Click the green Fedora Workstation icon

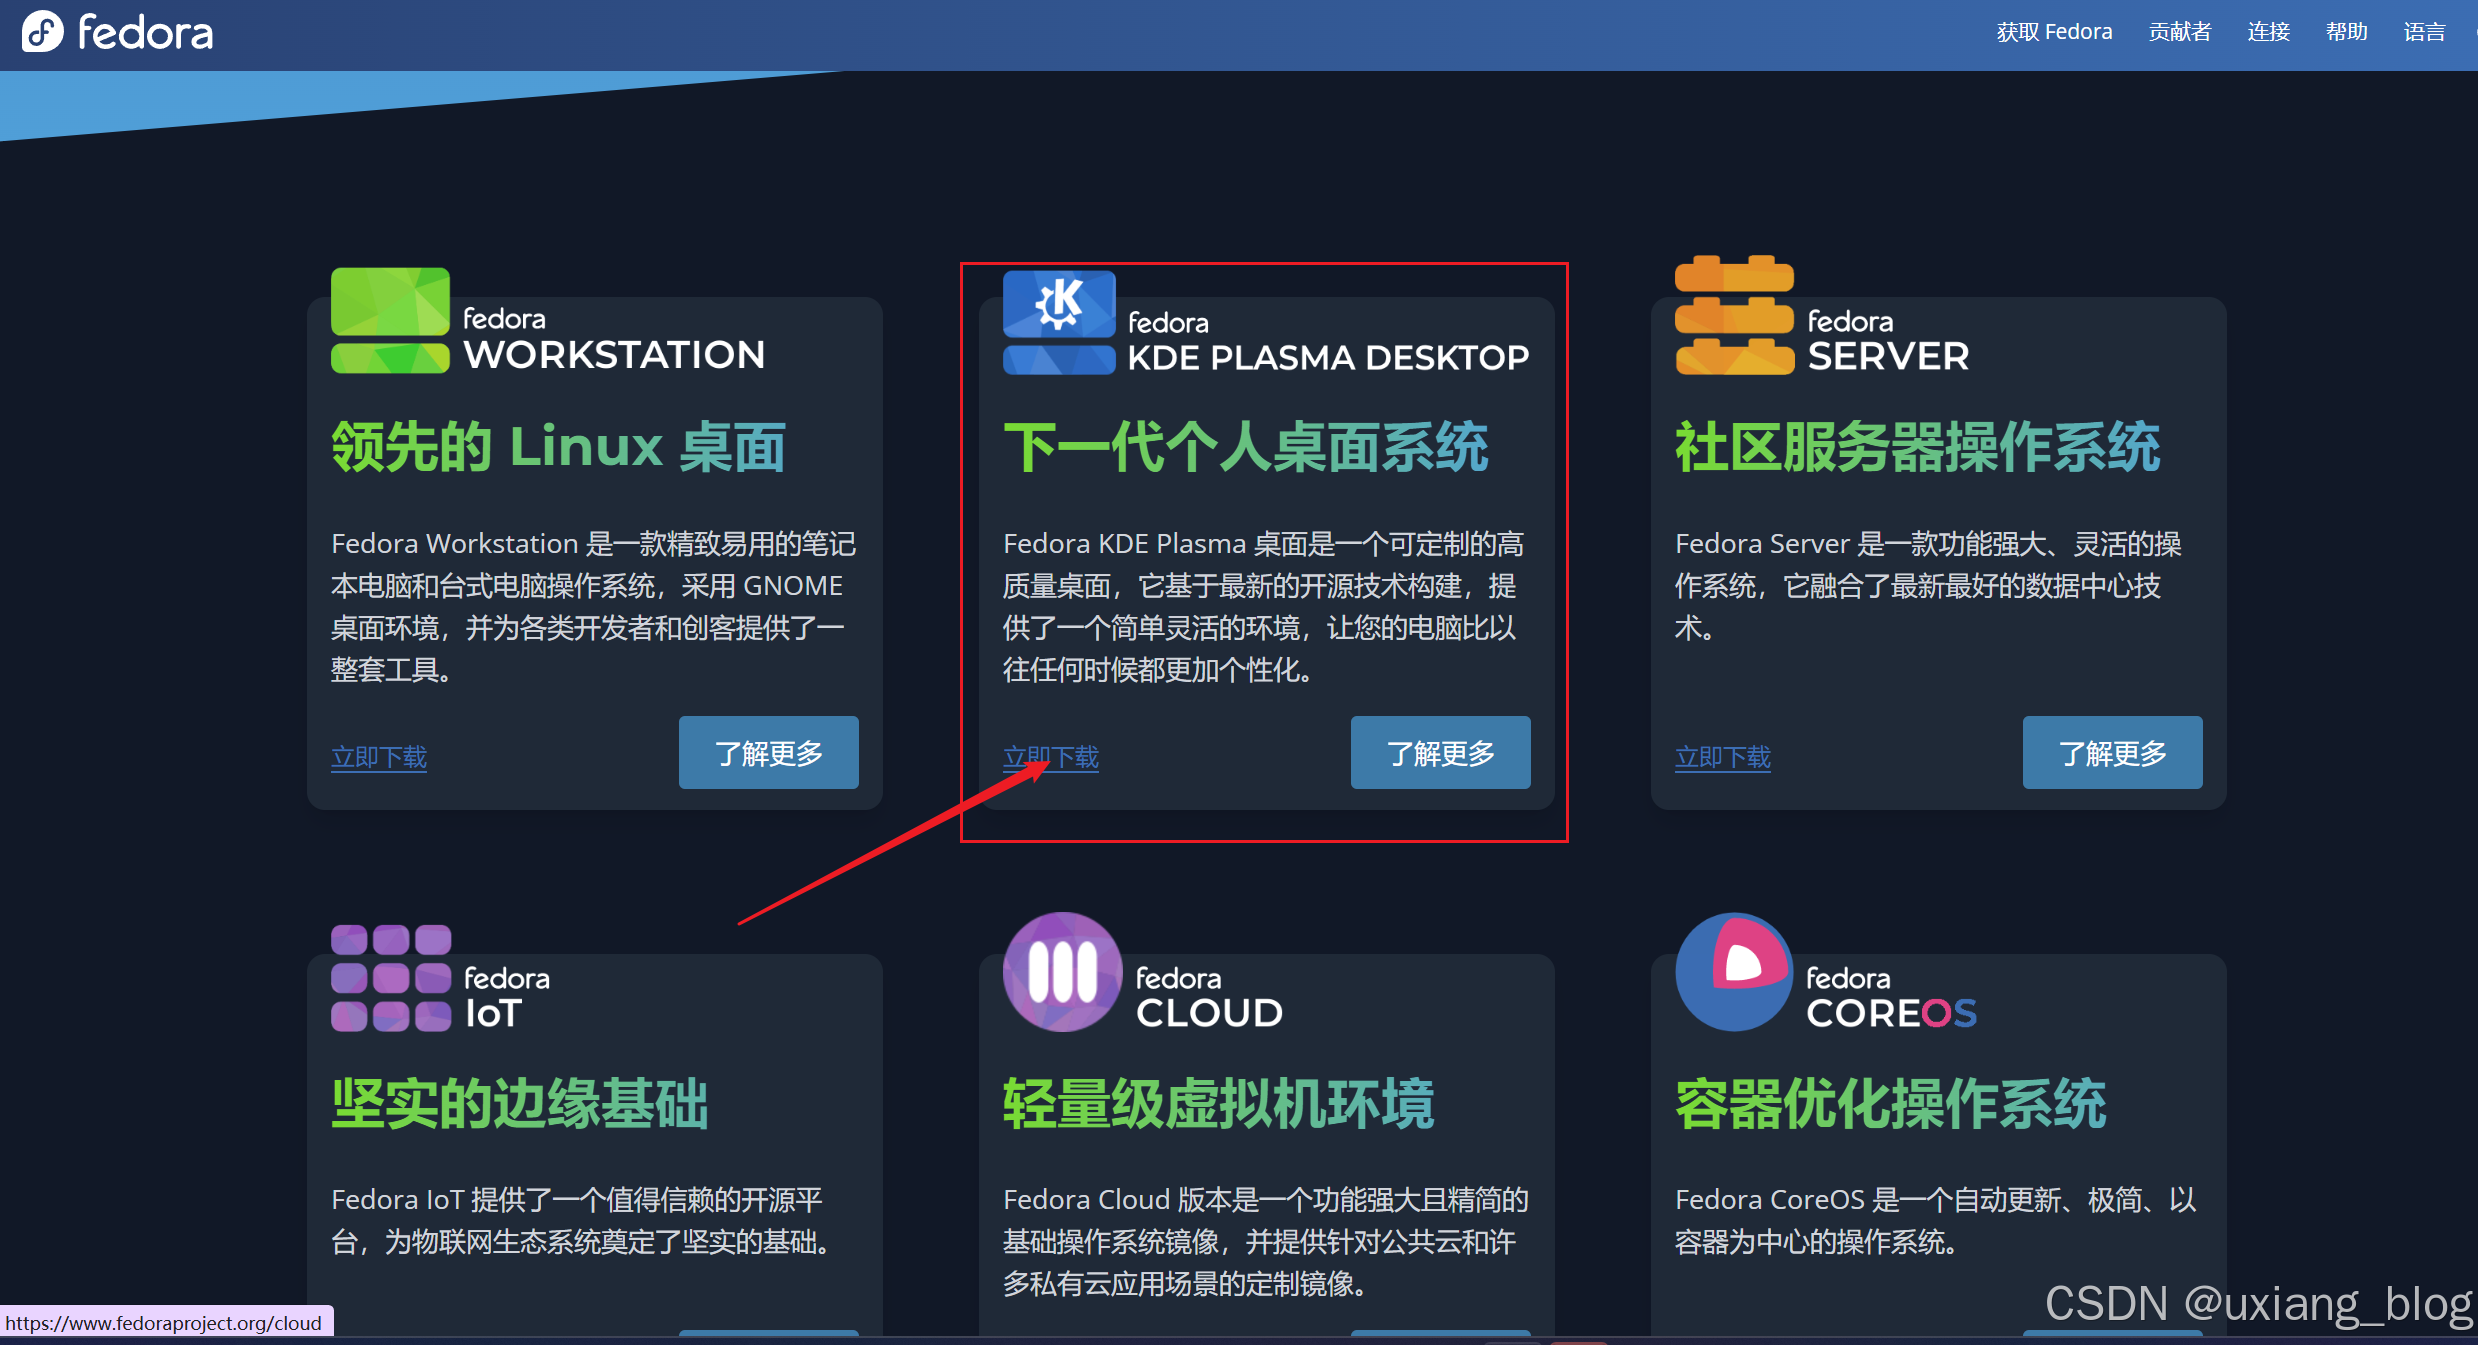click(x=390, y=320)
